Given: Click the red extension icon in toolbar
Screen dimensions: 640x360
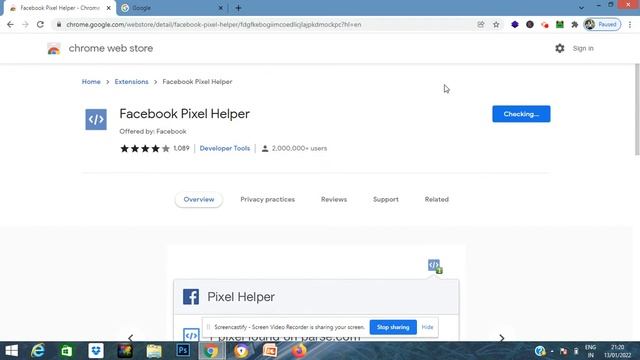Looking at the screenshot, I should (x=545, y=25).
